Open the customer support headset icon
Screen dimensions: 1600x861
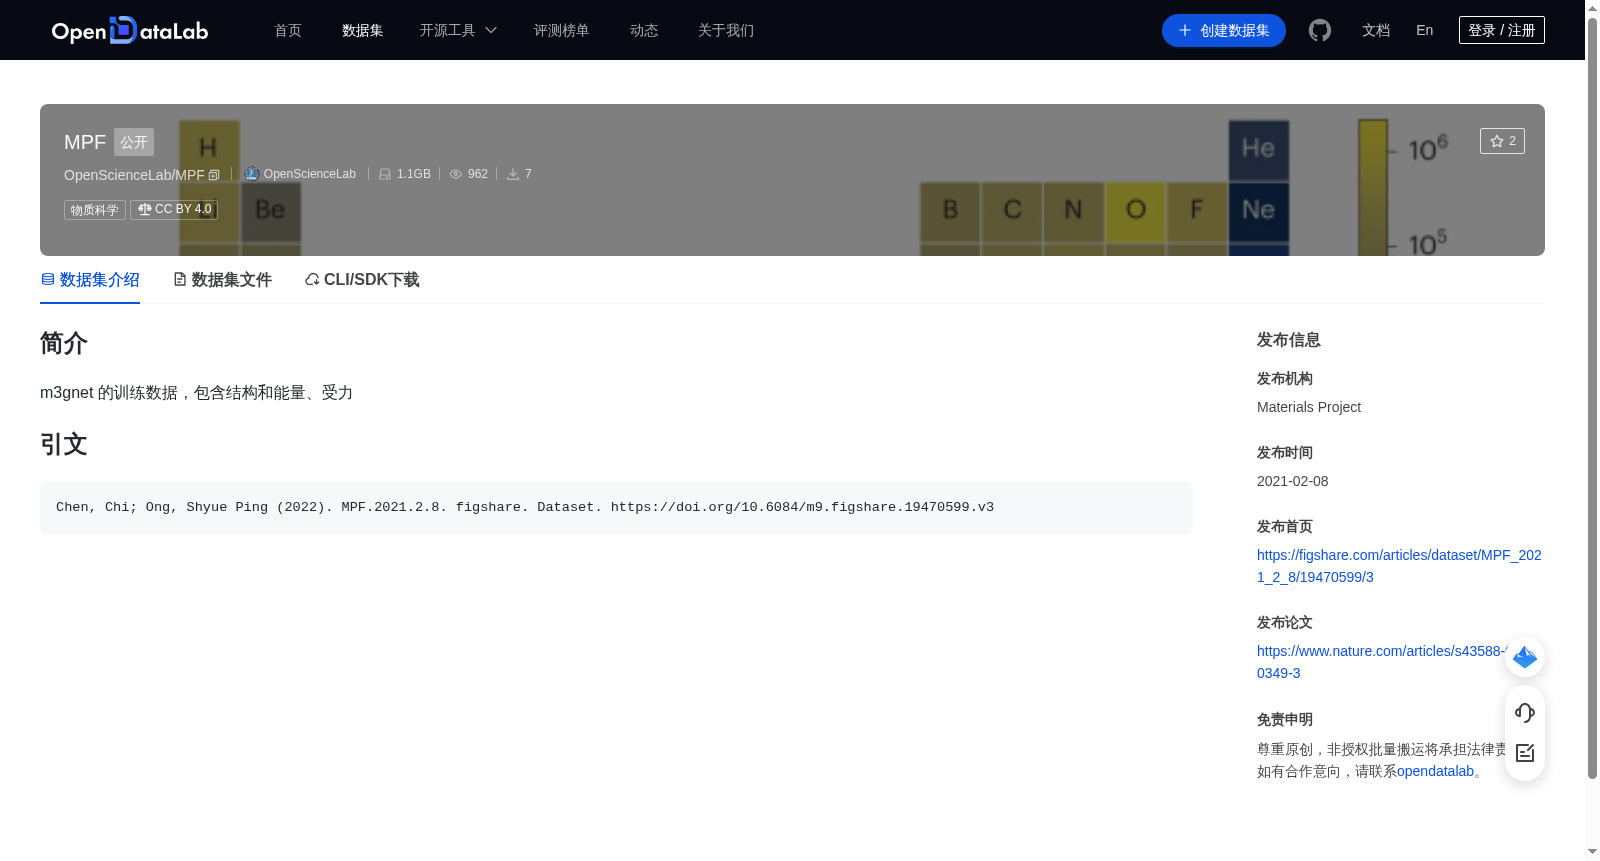pyautogui.click(x=1525, y=713)
